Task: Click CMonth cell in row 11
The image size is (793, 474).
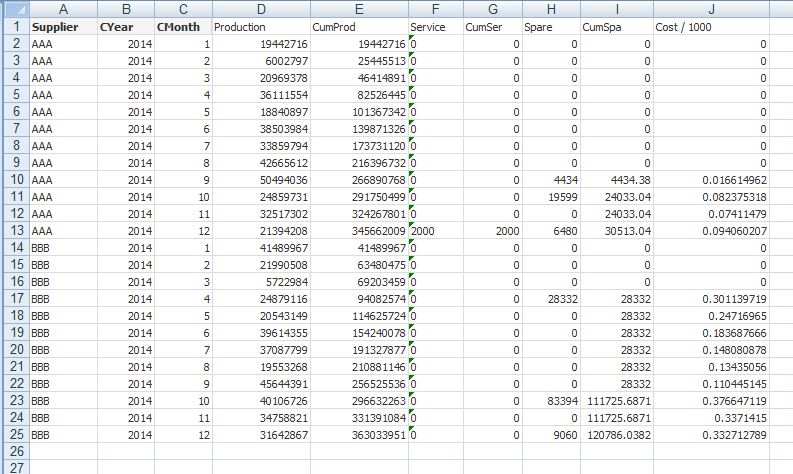Action: [x=183, y=197]
